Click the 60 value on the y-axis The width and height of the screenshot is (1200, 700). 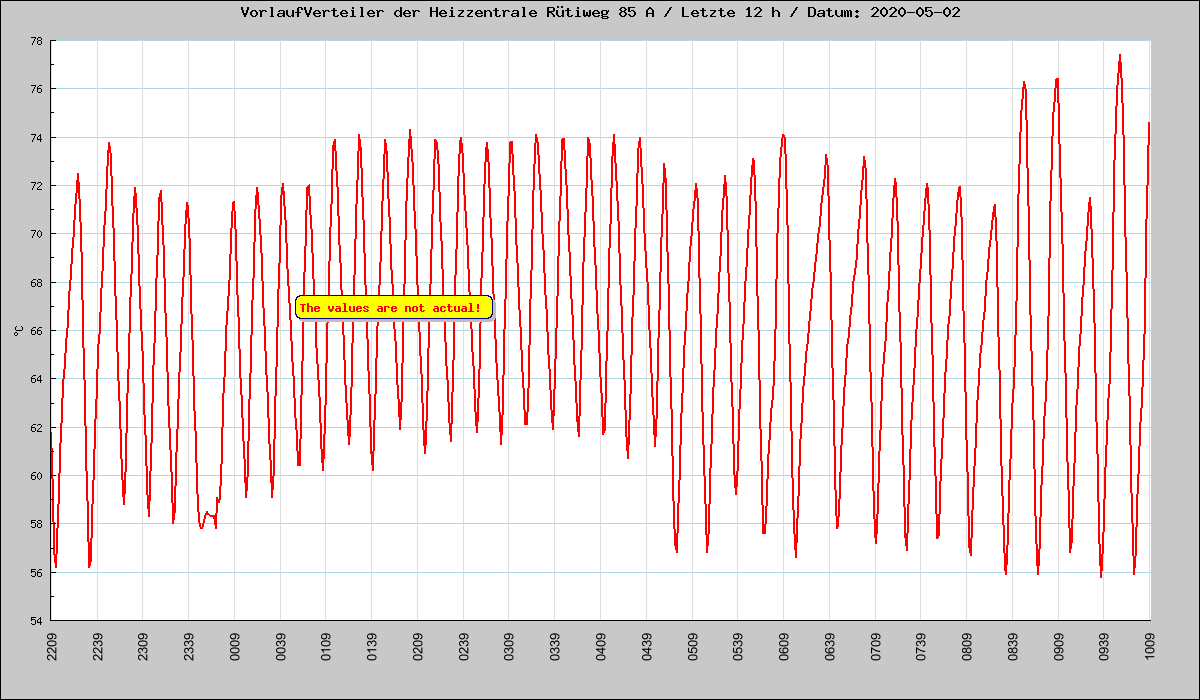point(35,476)
